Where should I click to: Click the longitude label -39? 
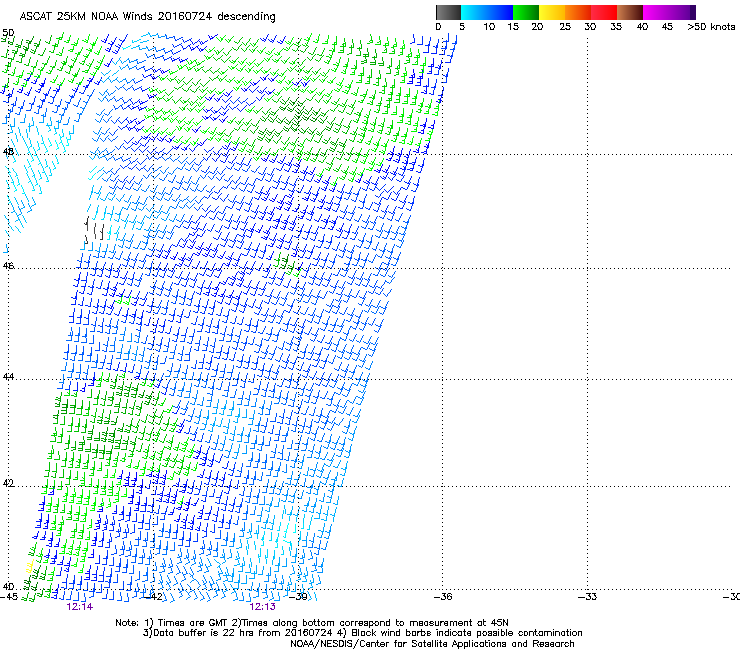(298, 597)
